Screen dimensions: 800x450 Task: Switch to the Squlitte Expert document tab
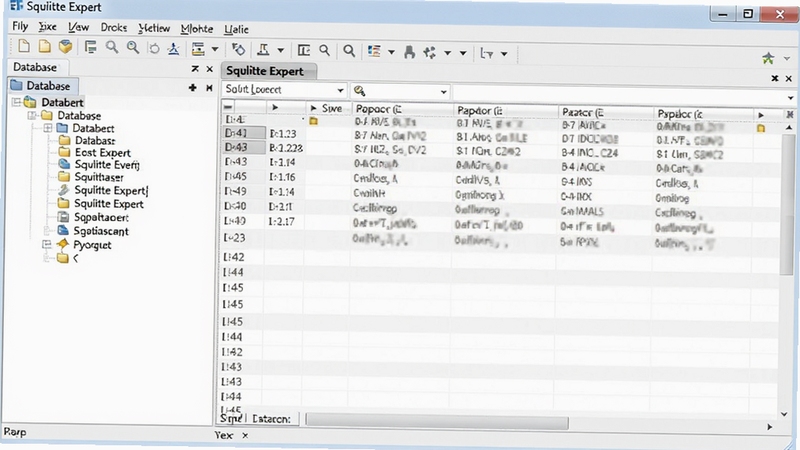pos(268,71)
